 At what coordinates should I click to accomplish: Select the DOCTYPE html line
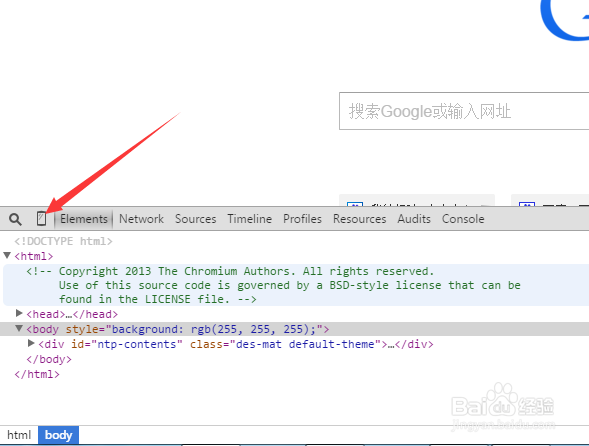63,241
